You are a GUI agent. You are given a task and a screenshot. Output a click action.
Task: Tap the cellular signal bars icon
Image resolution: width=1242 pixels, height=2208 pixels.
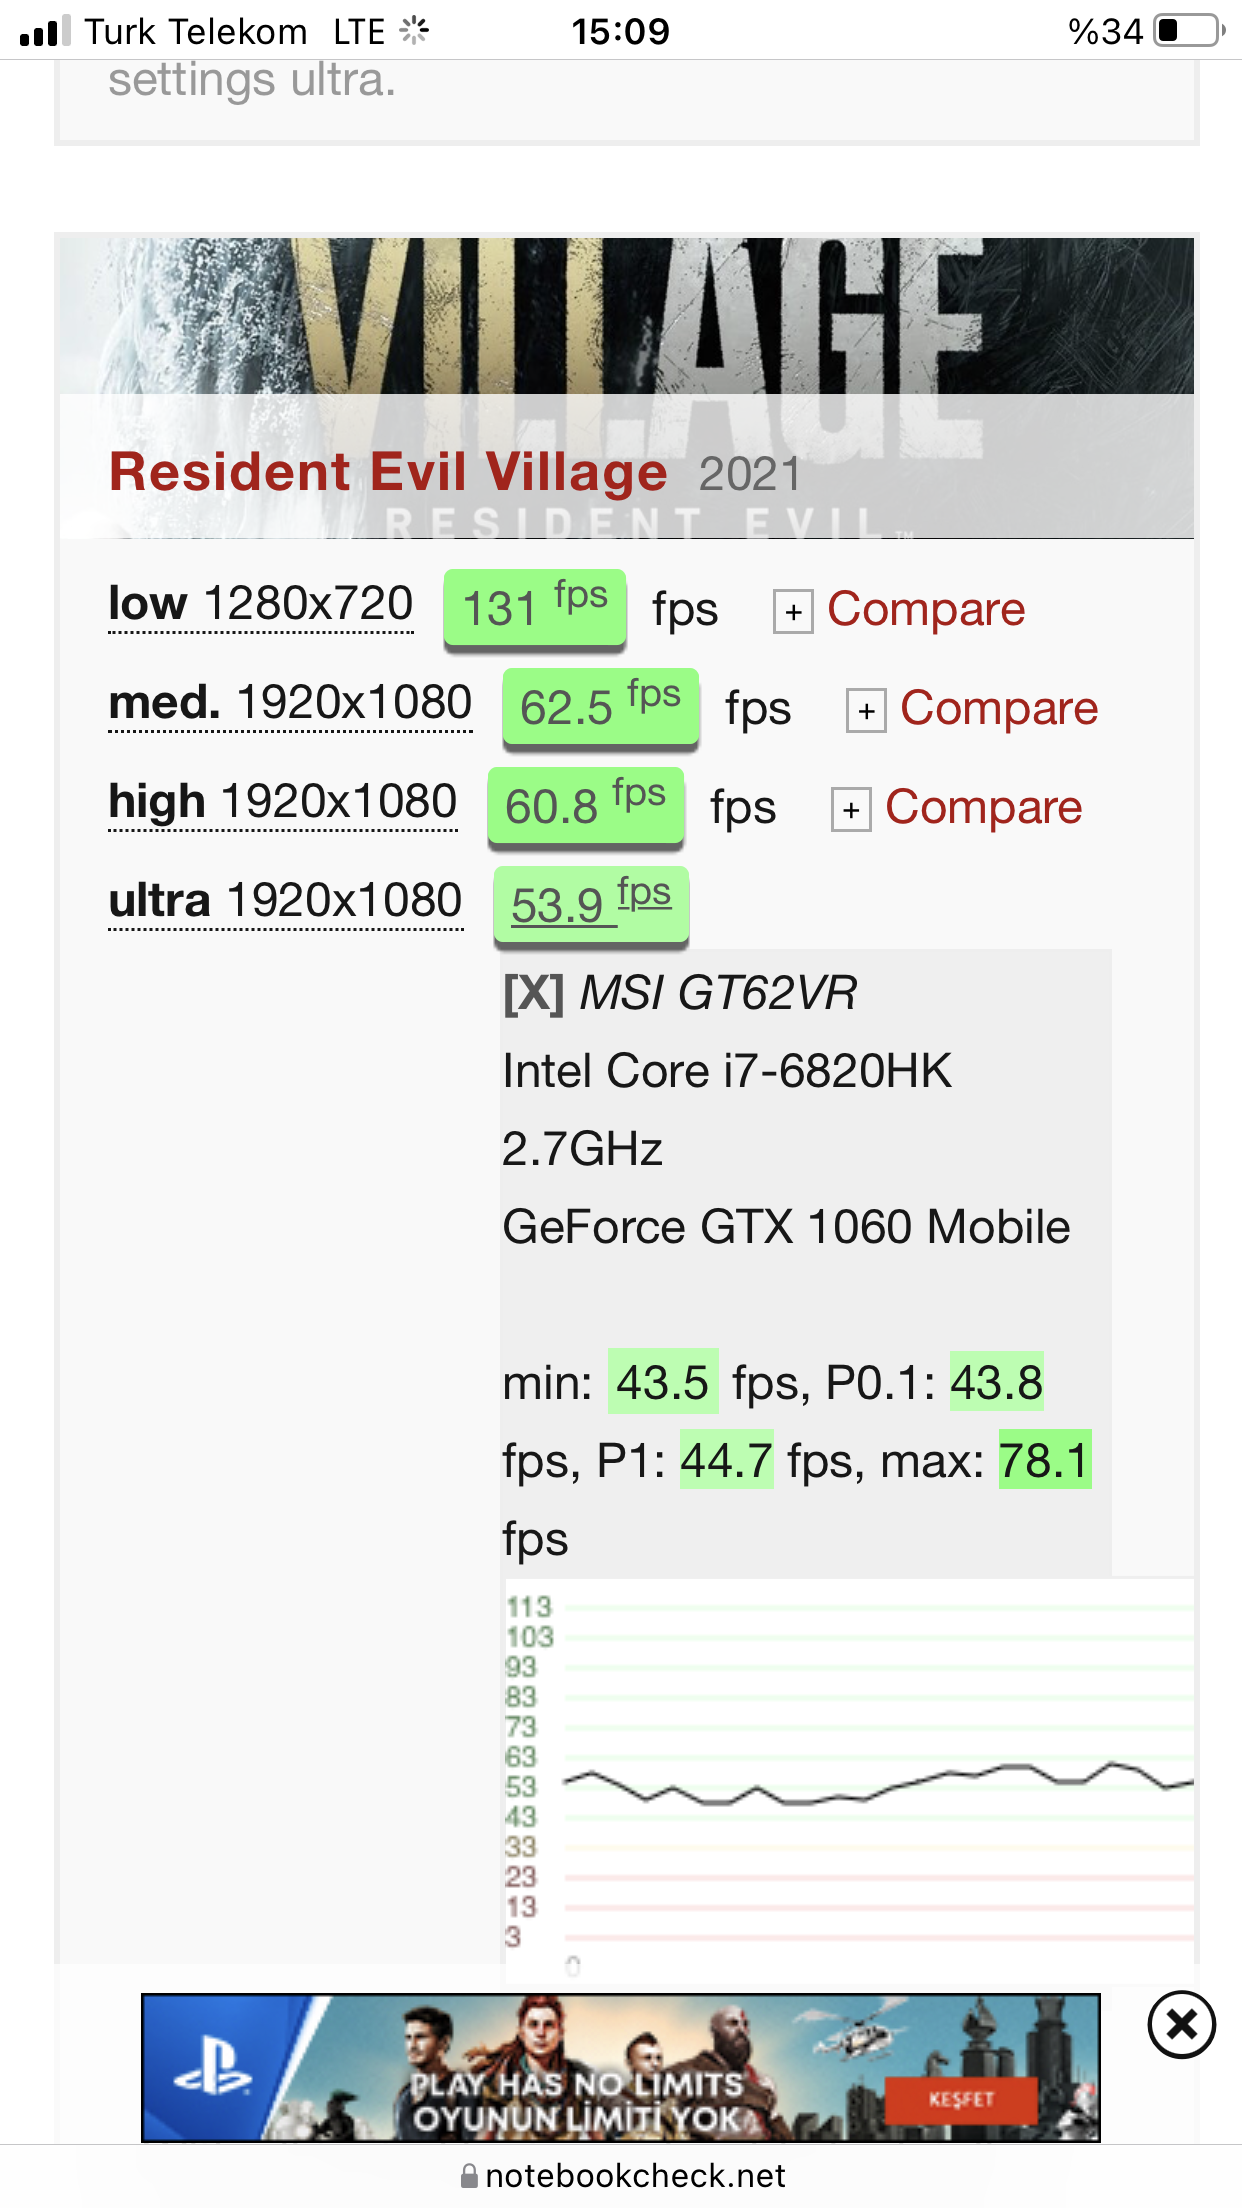tap(45, 31)
